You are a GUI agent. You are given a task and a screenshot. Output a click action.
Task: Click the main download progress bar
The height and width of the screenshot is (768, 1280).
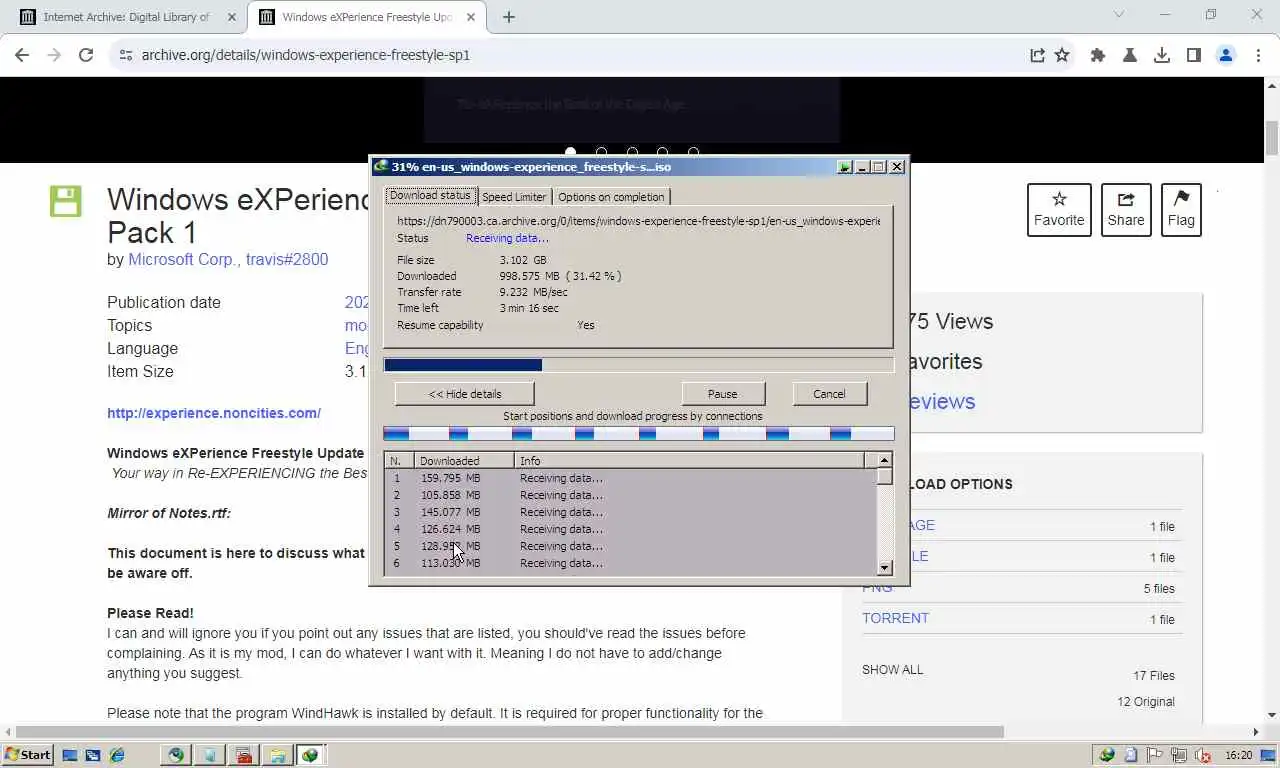pos(639,365)
